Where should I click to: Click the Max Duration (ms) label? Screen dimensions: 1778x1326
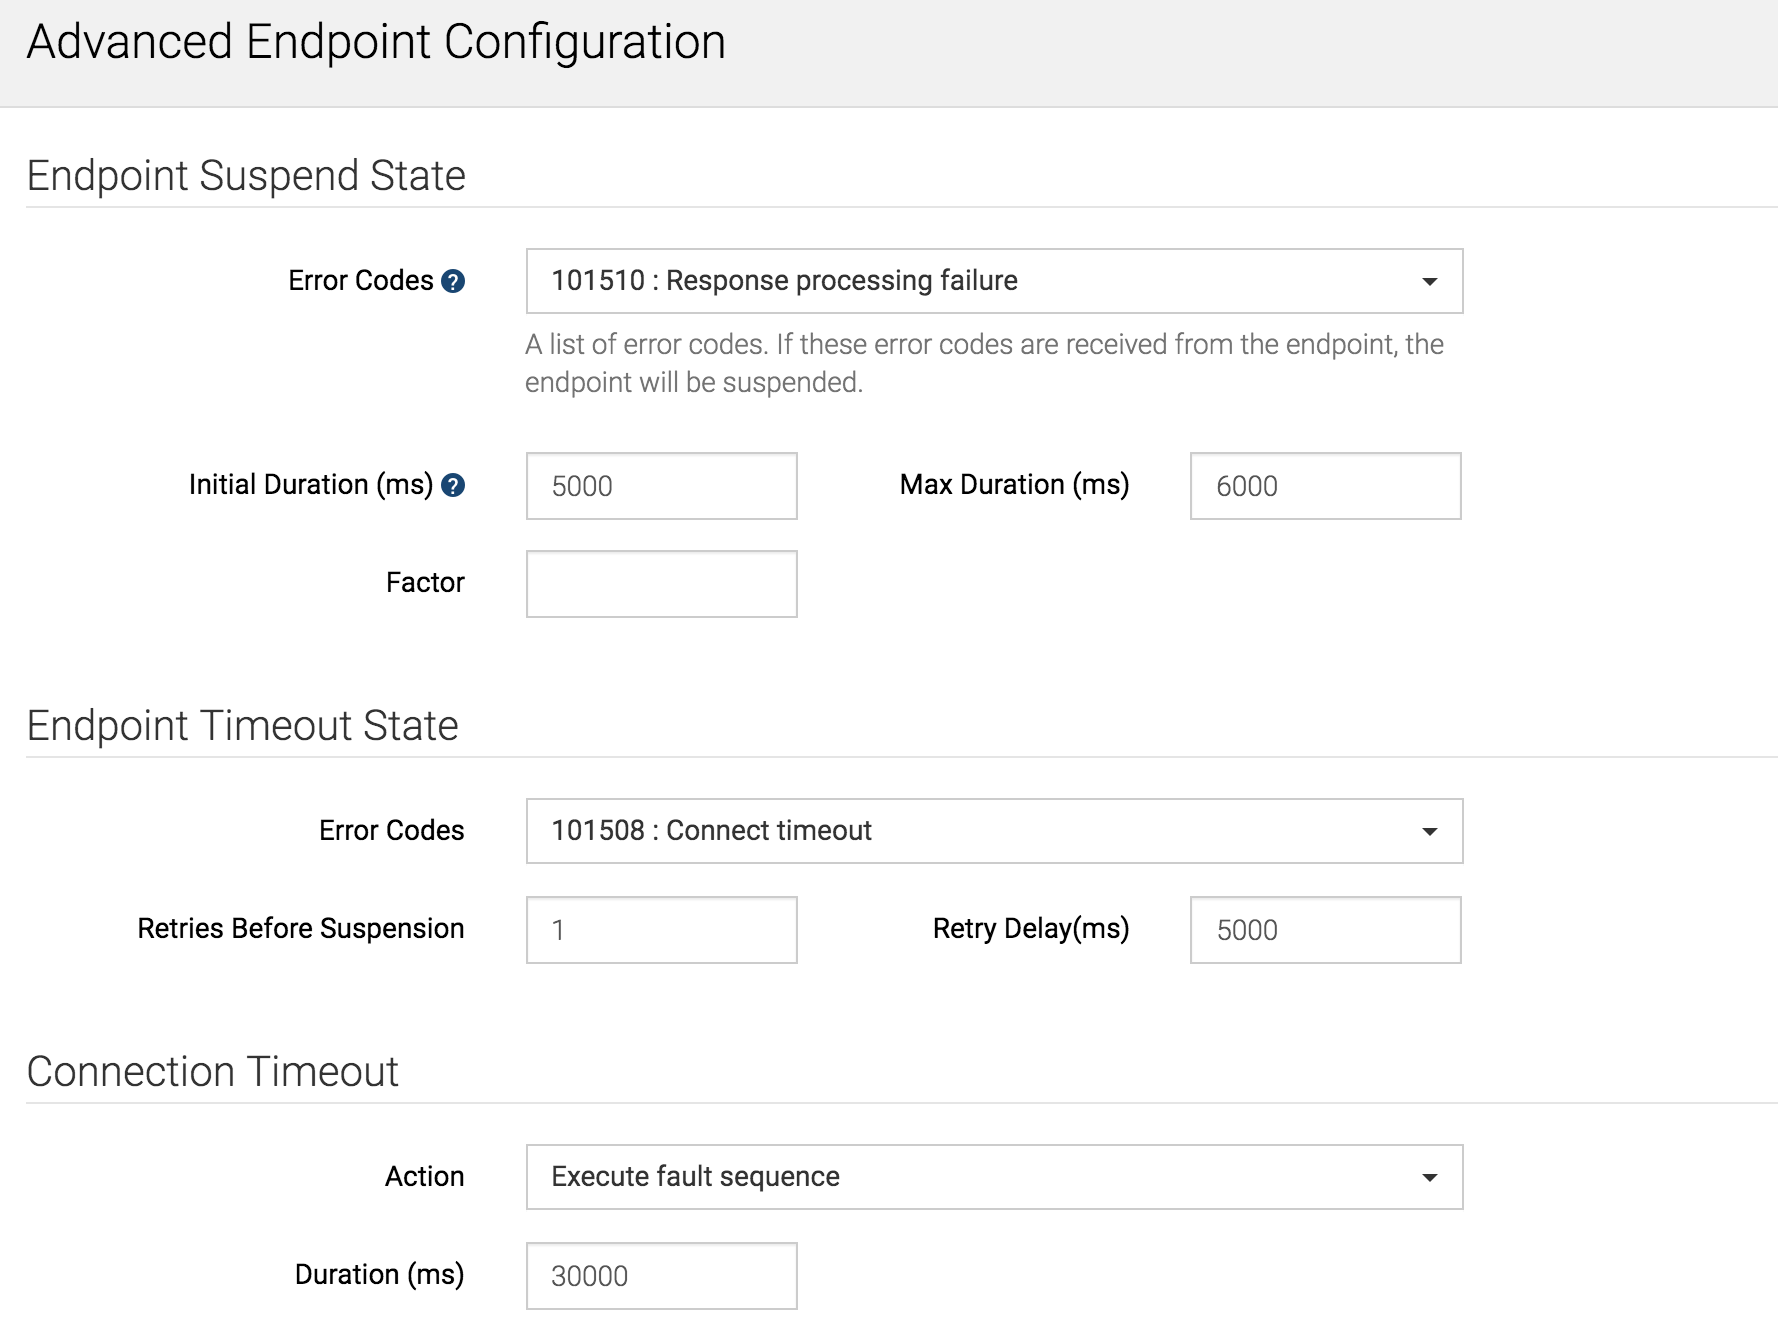[1014, 485]
